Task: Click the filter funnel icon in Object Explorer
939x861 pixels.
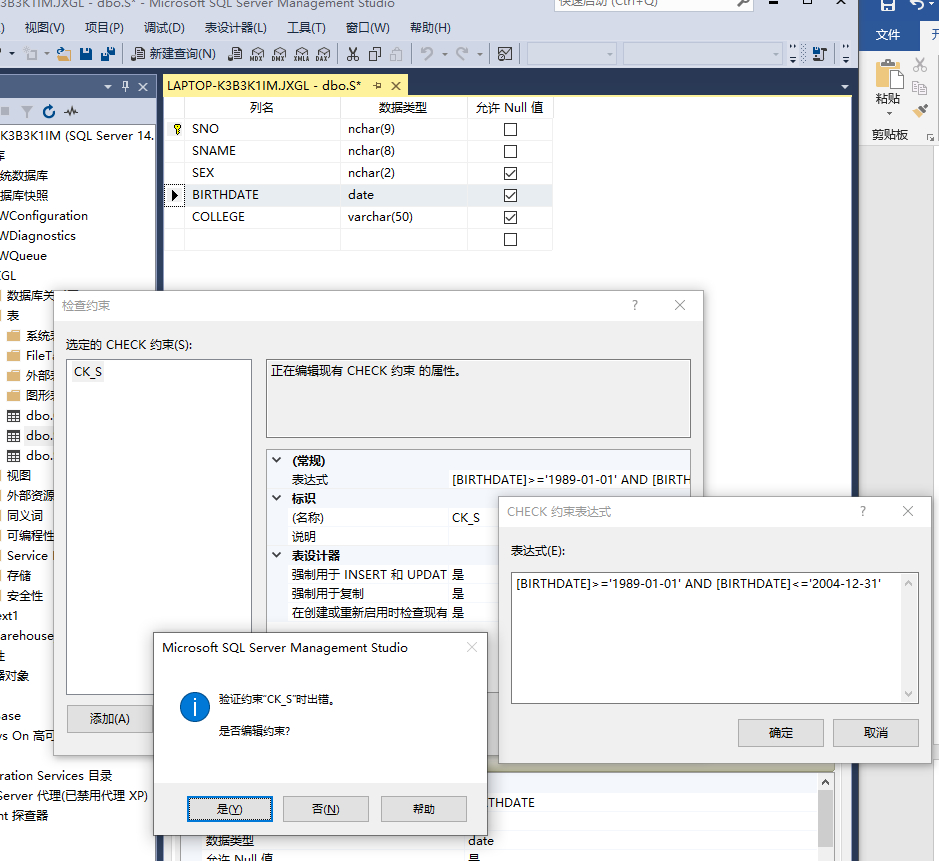Action: click(x=27, y=111)
